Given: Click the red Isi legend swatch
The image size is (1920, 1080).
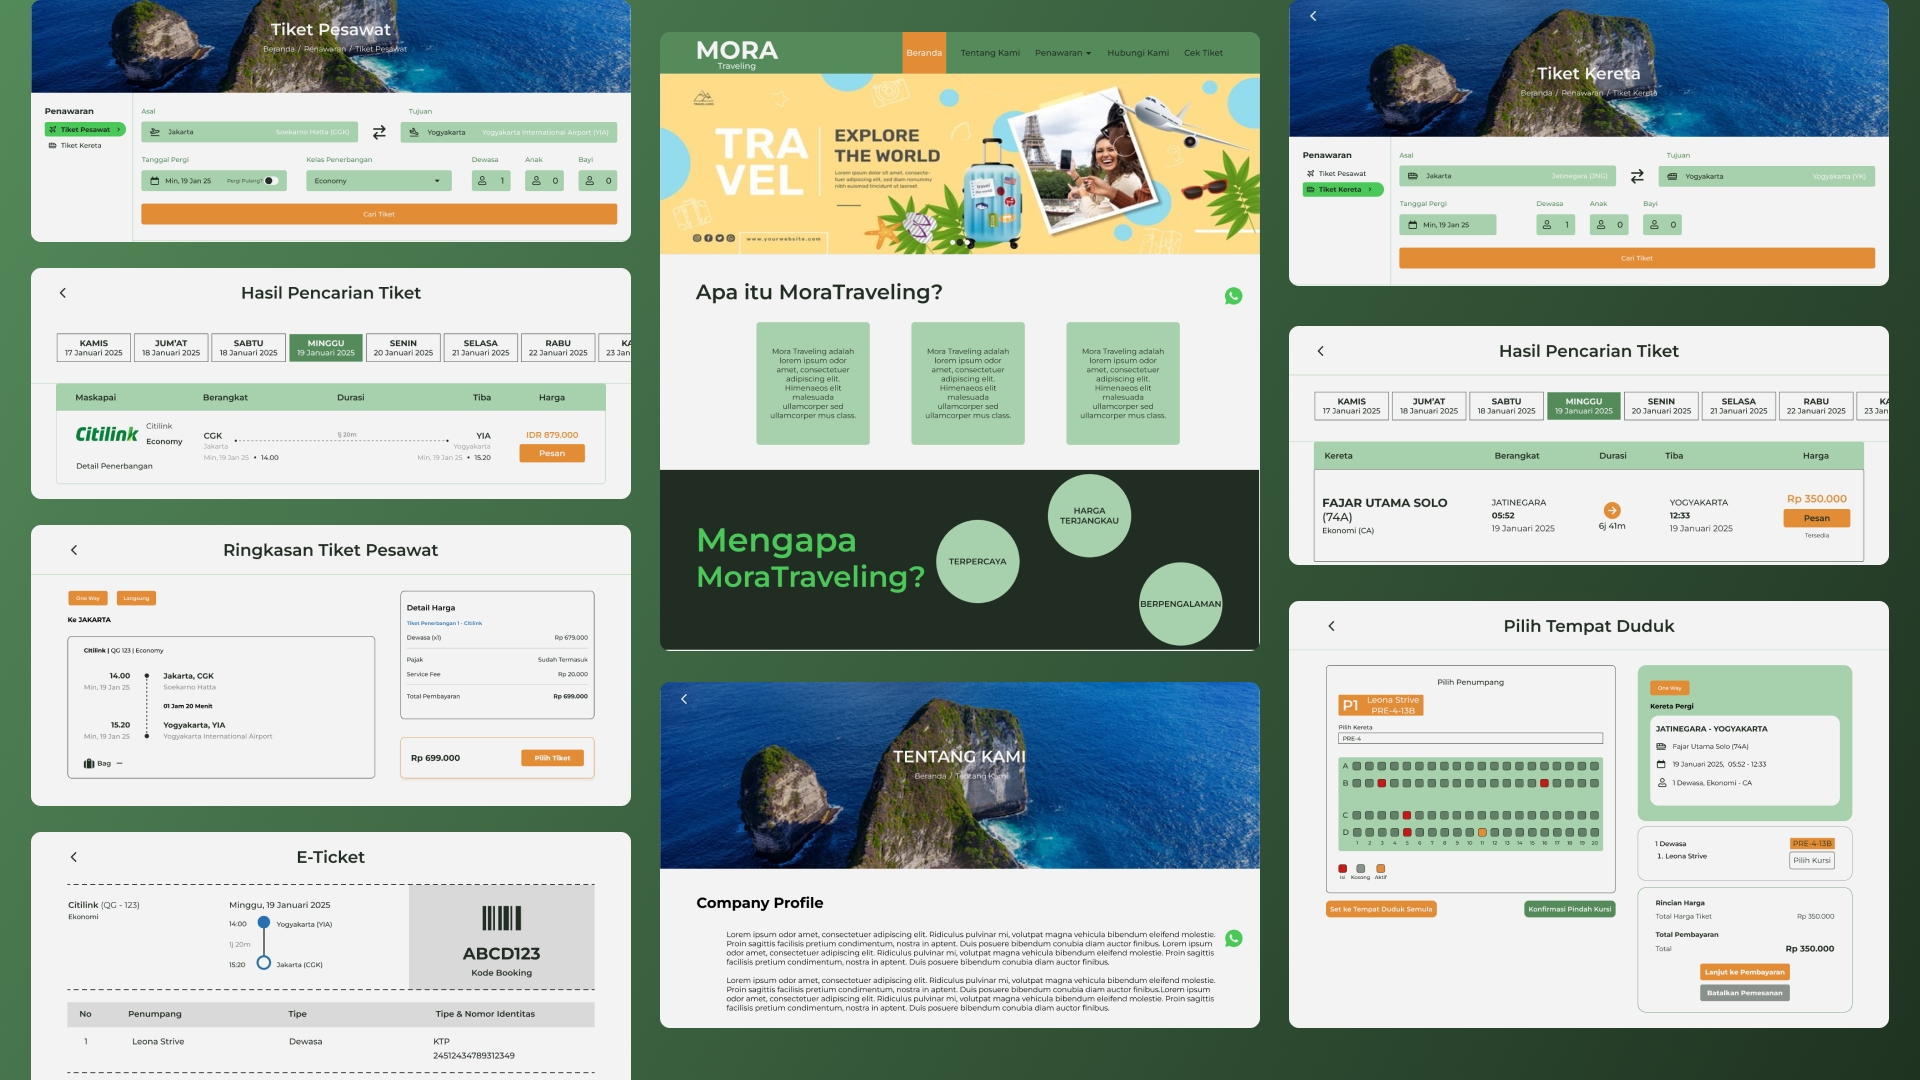Looking at the screenshot, I should [x=1342, y=869].
